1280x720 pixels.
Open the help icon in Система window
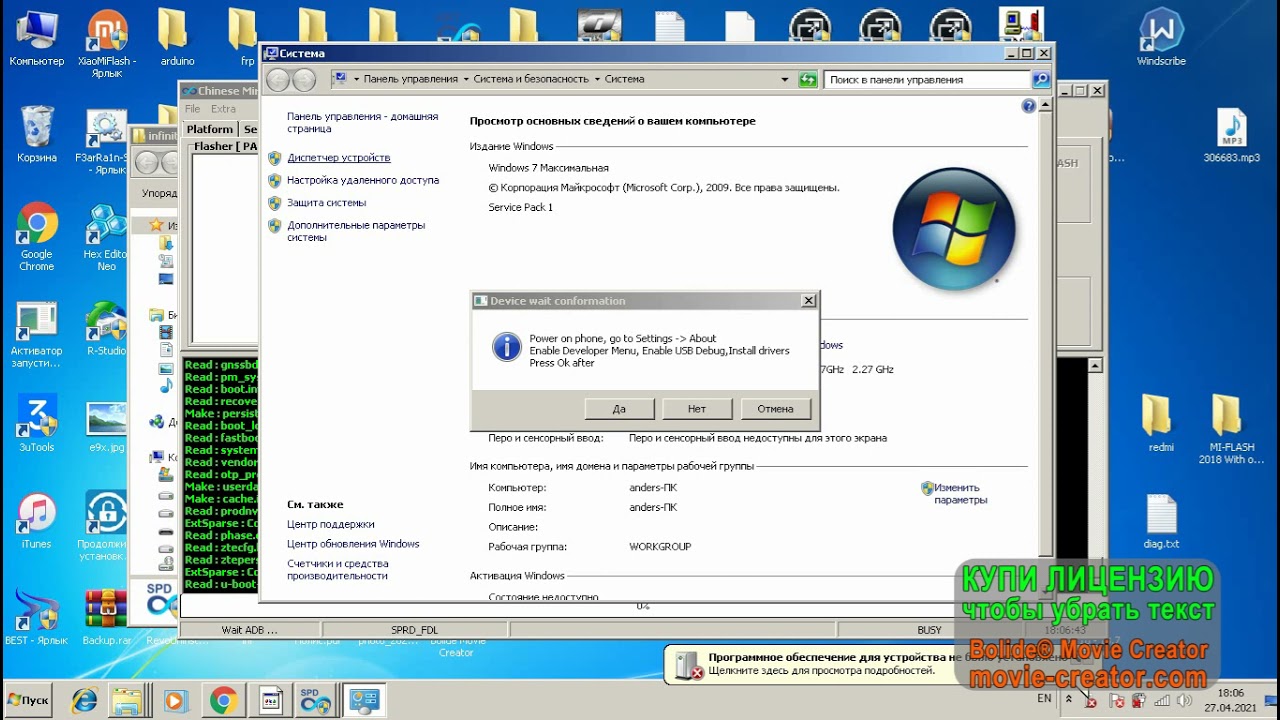click(x=1028, y=106)
